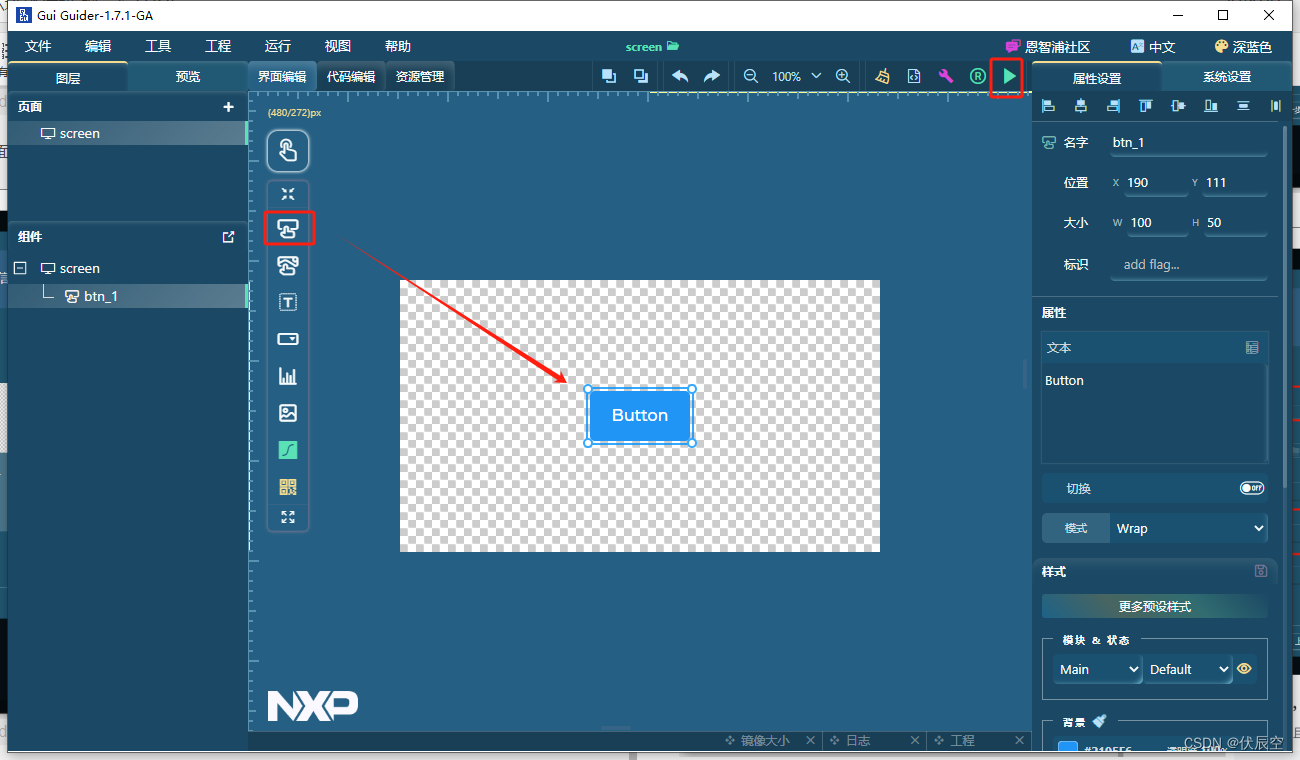Click the green circled R icon
The width and height of the screenshot is (1300, 760).
pos(978,76)
